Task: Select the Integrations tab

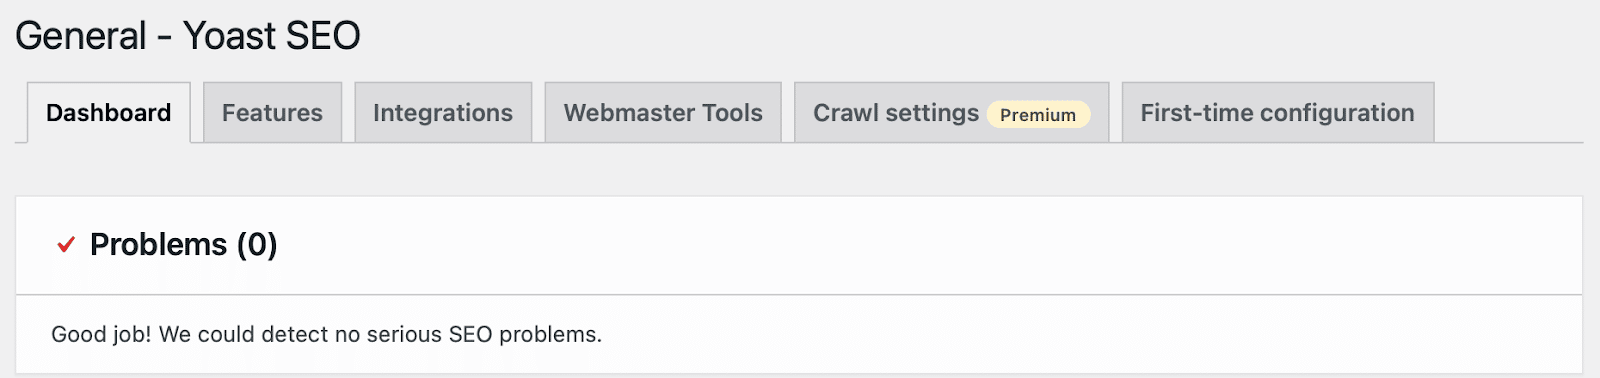Action: (443, 113)
